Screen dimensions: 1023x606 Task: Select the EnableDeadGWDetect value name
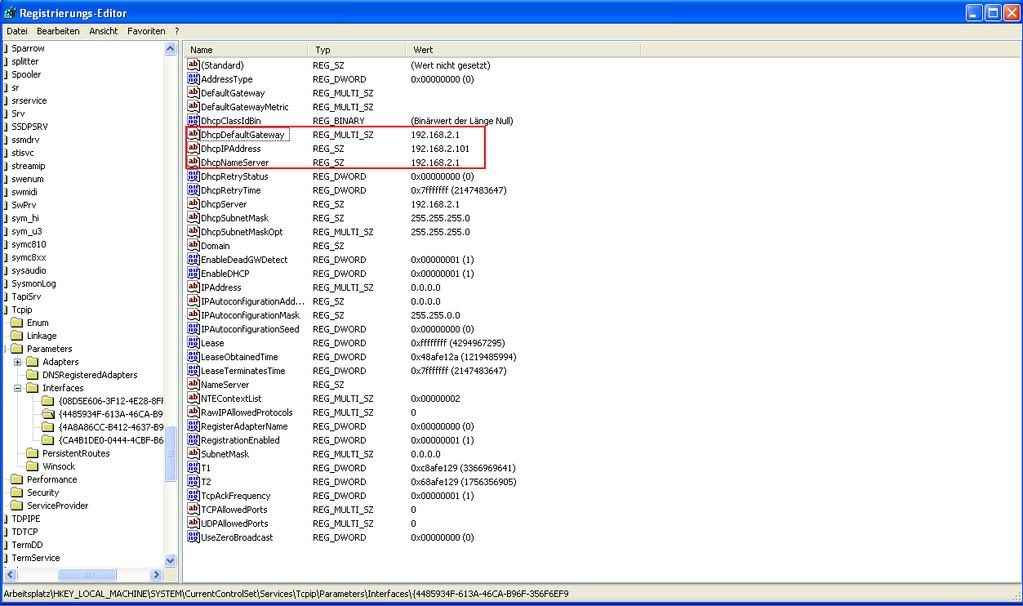tap(244, 260)
